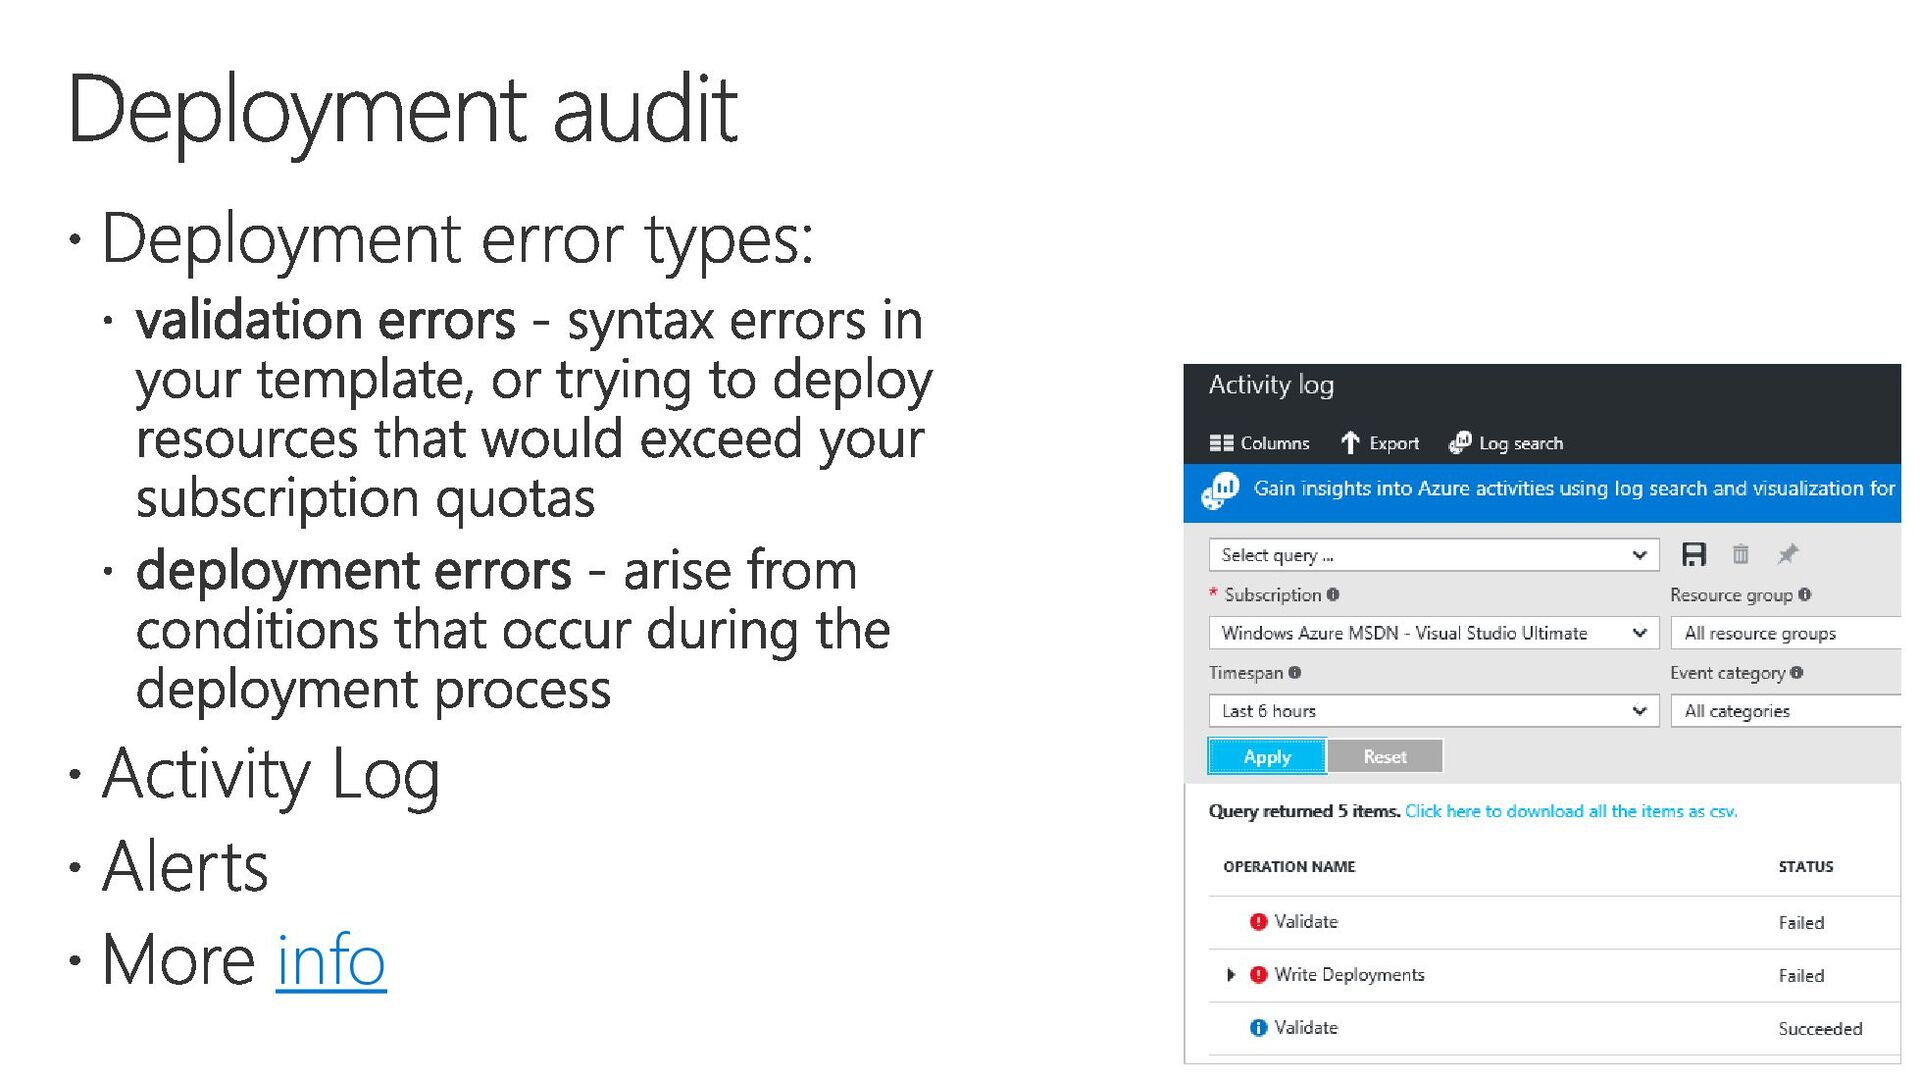Click the download all items as csv link
This screenshot has height=1081, width=1920.
(1571, 811)
